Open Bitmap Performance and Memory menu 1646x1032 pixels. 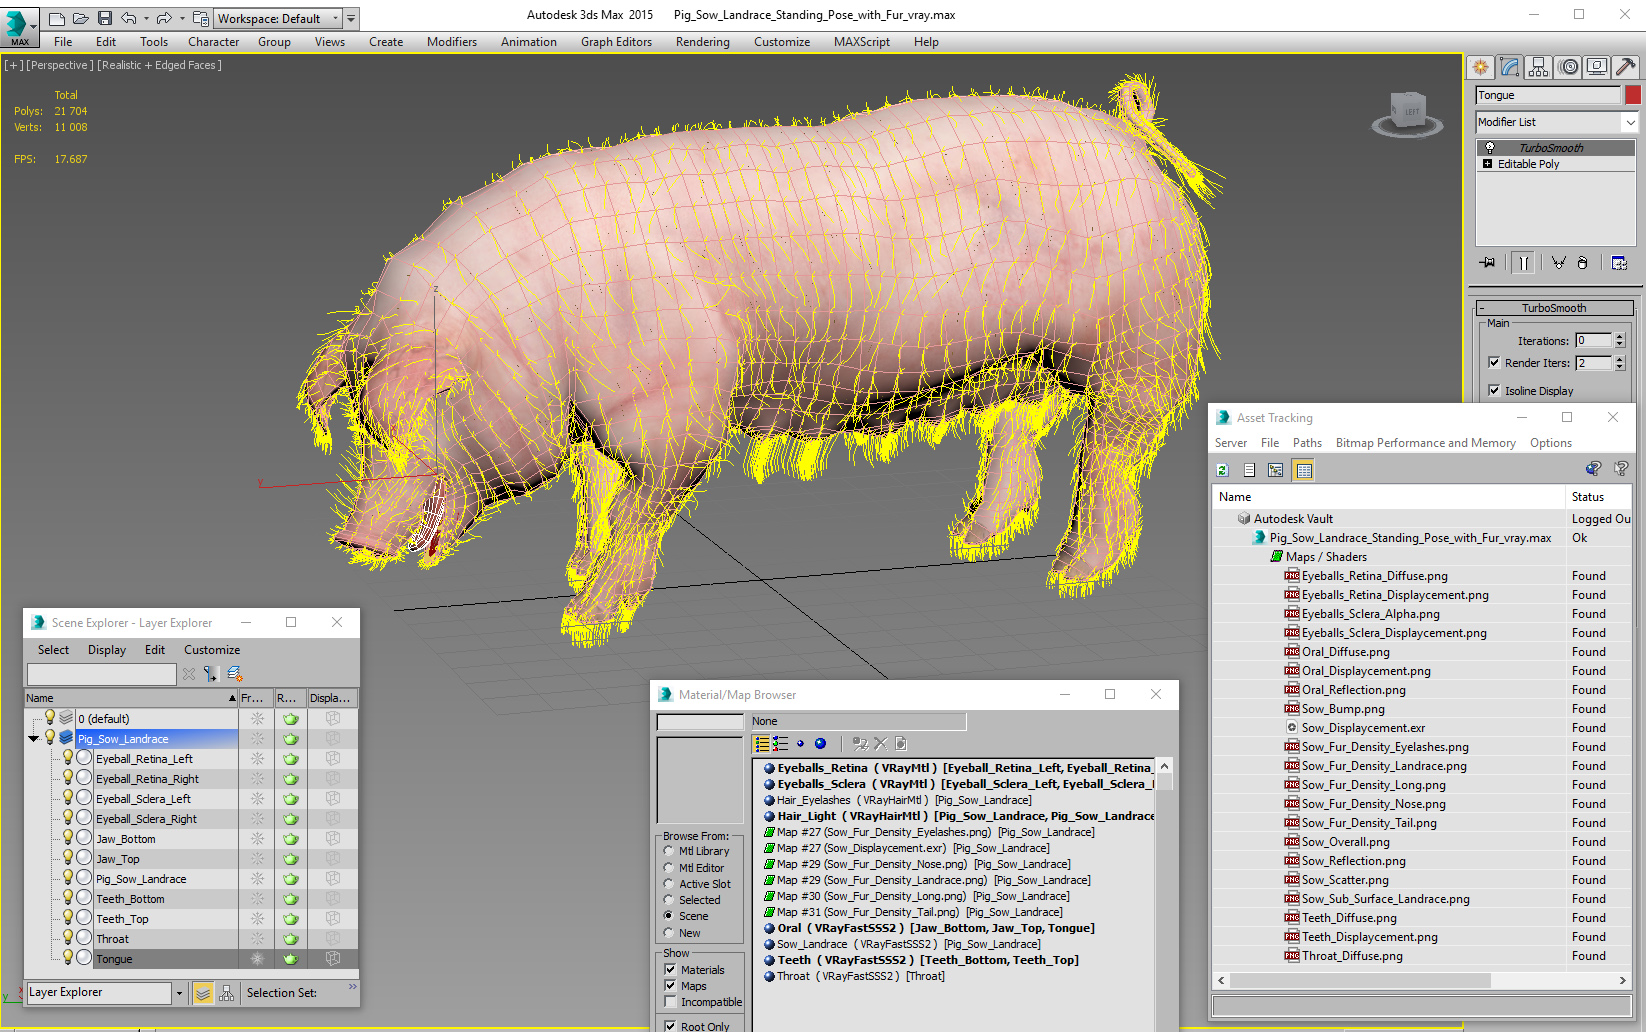point(1425,443)
